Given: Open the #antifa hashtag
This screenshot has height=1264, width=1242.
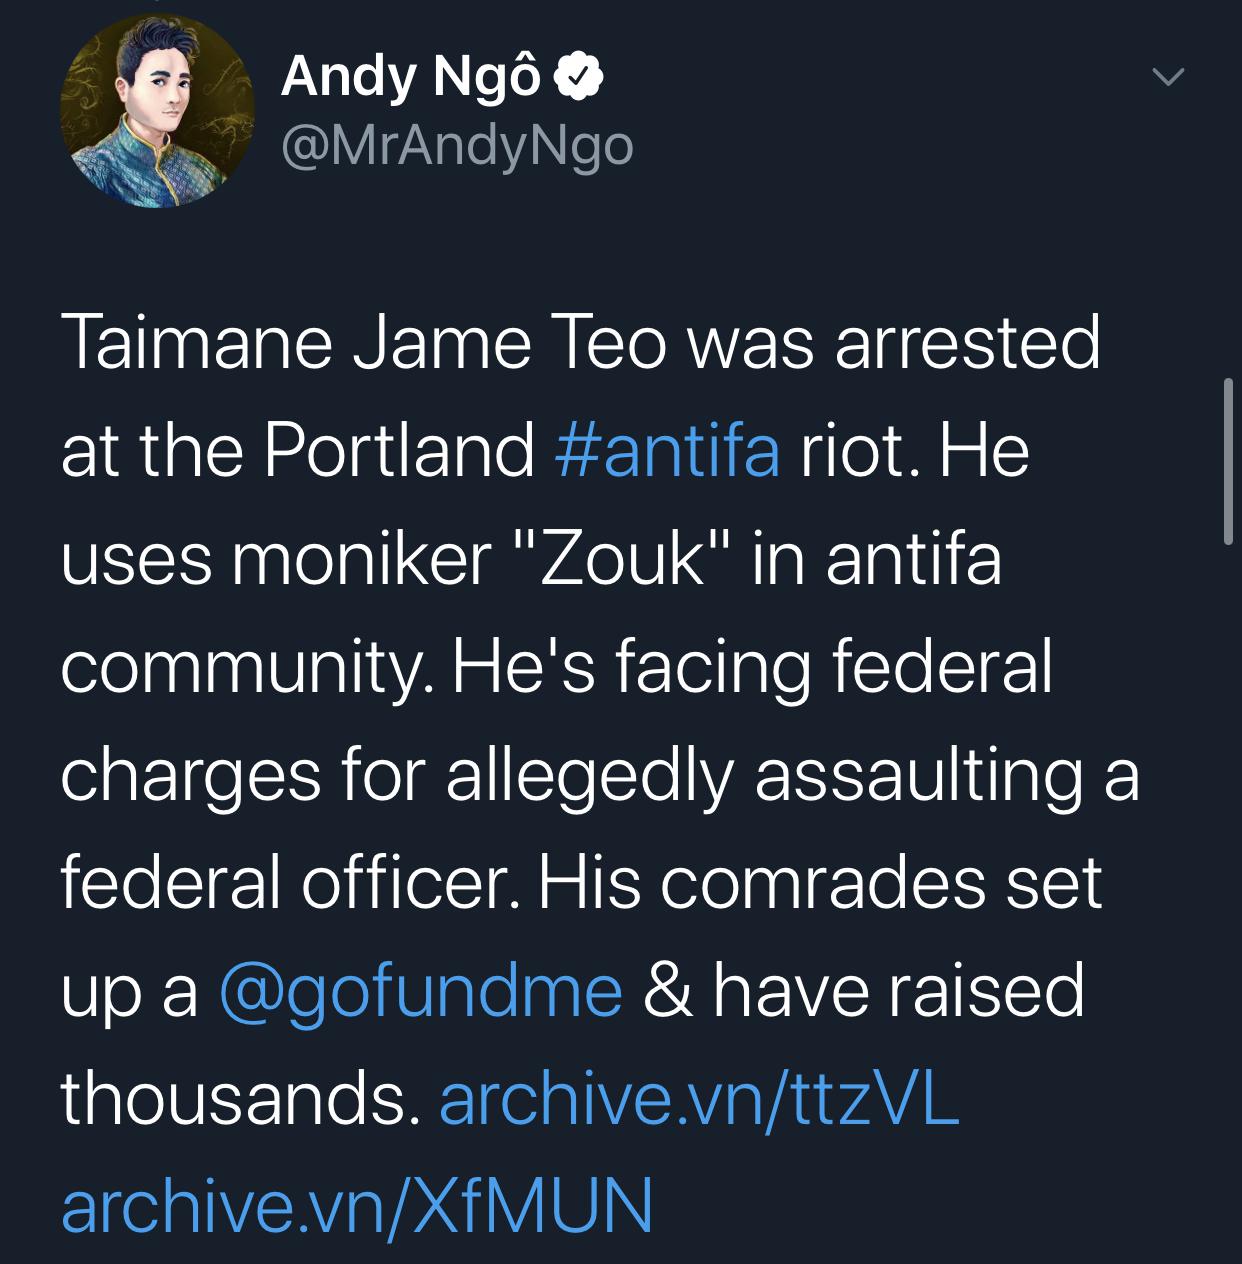Looking at the screenshot, I should [x=666, y=449].
